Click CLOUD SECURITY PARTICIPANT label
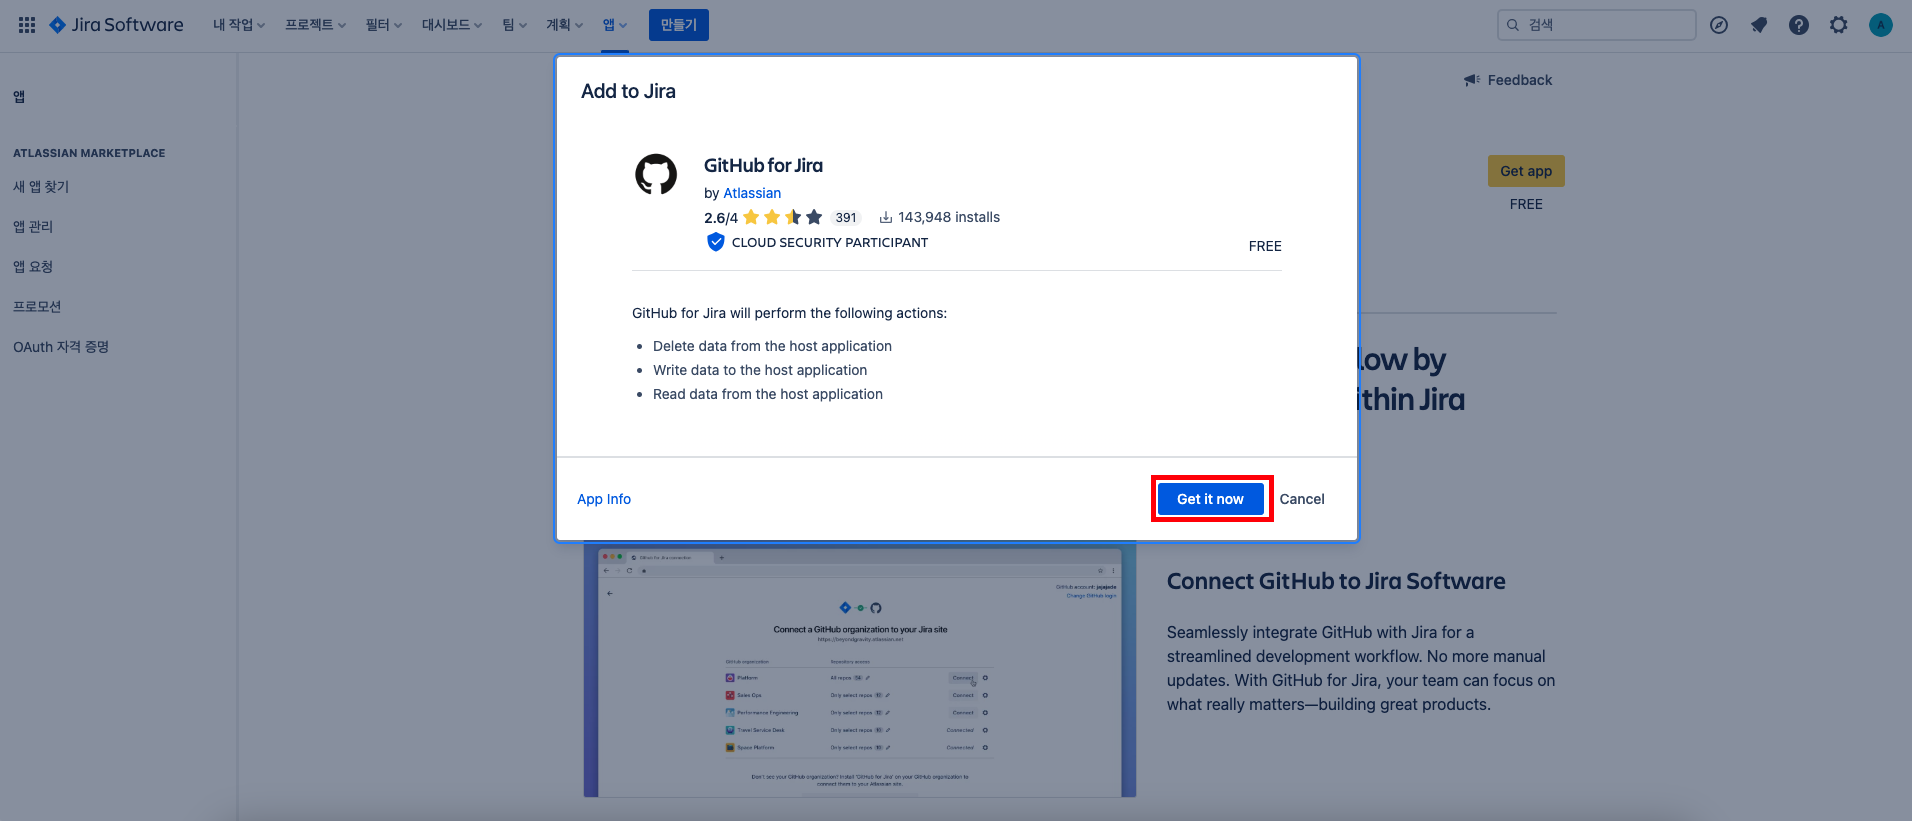1912x821 pixels. (x=830, y=242)
